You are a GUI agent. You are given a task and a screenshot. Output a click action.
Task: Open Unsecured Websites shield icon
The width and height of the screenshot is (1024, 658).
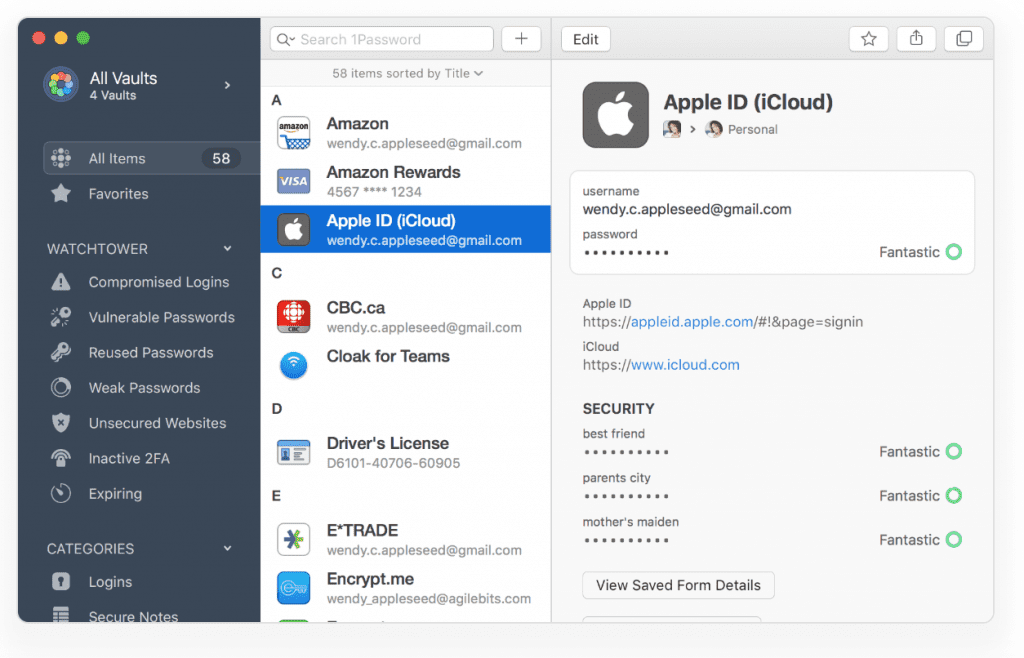(x=61, y=423)
